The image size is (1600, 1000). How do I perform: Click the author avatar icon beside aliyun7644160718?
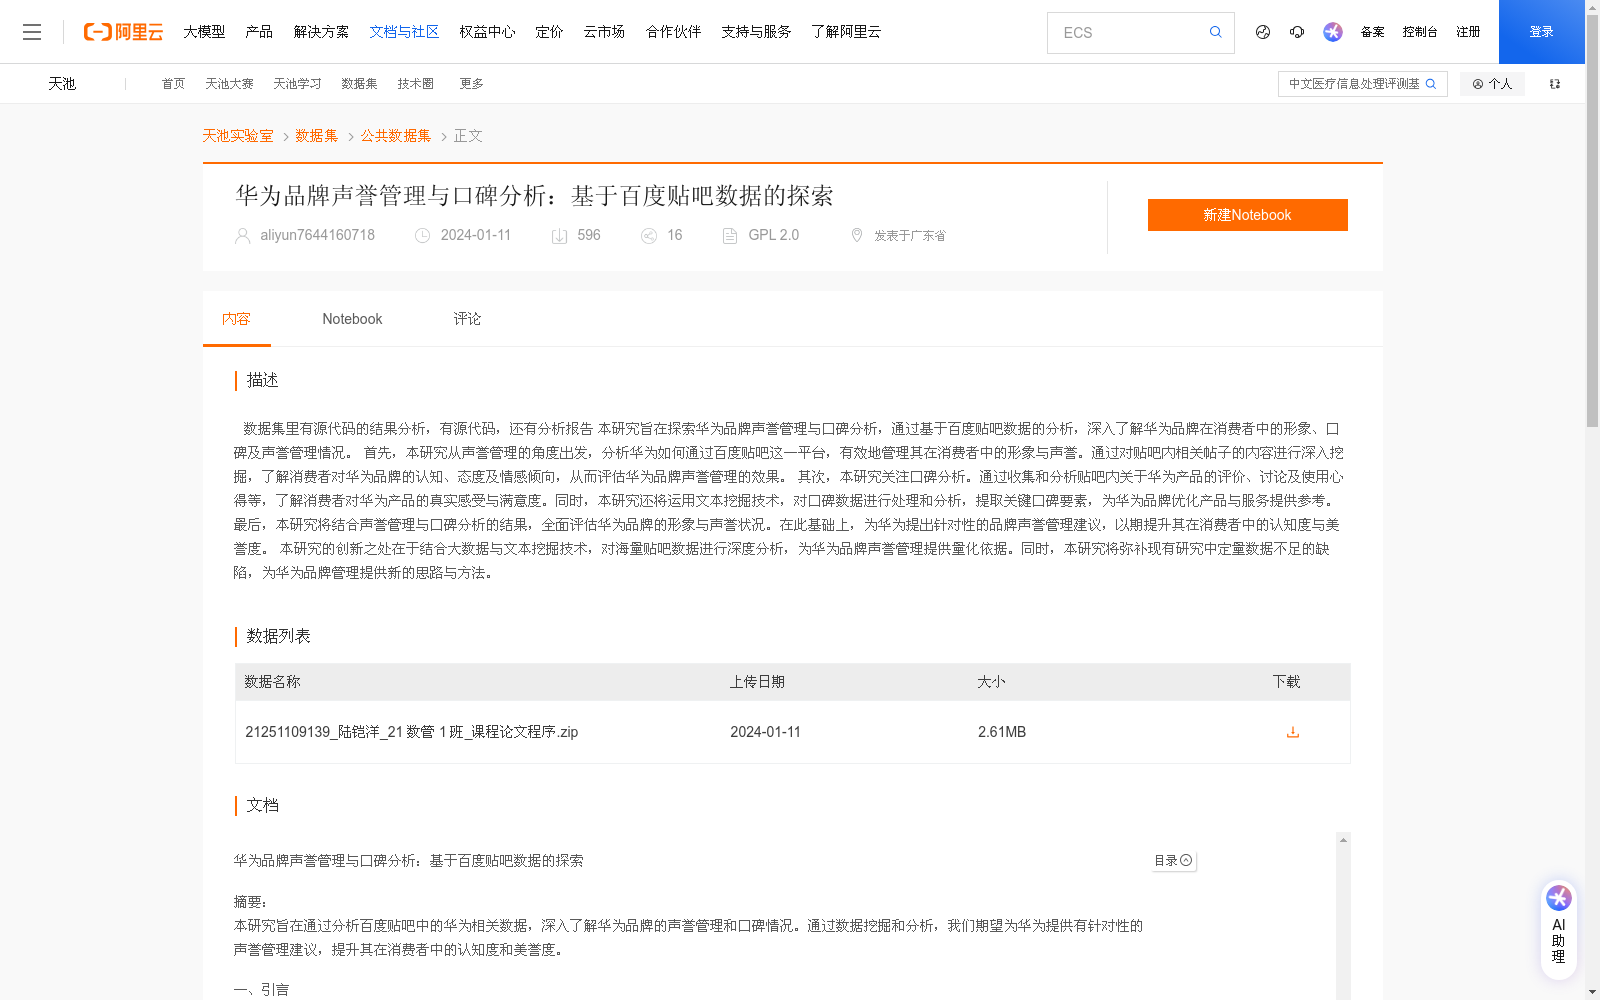click(x=242, y=236)
